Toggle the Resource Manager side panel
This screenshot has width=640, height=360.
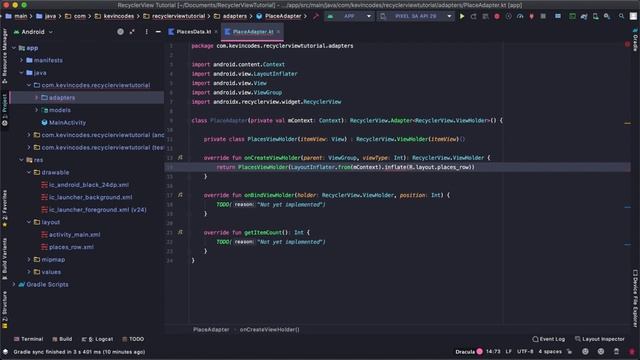4,56
